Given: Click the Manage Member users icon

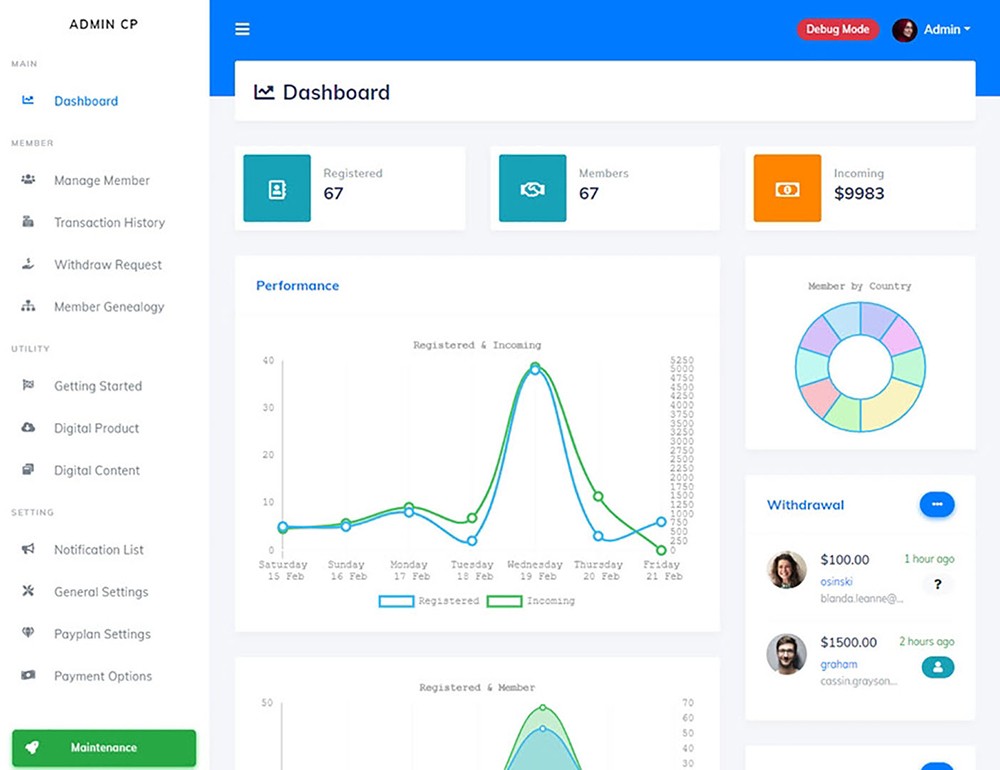Looking at the screenshot, I should (28, 180).
